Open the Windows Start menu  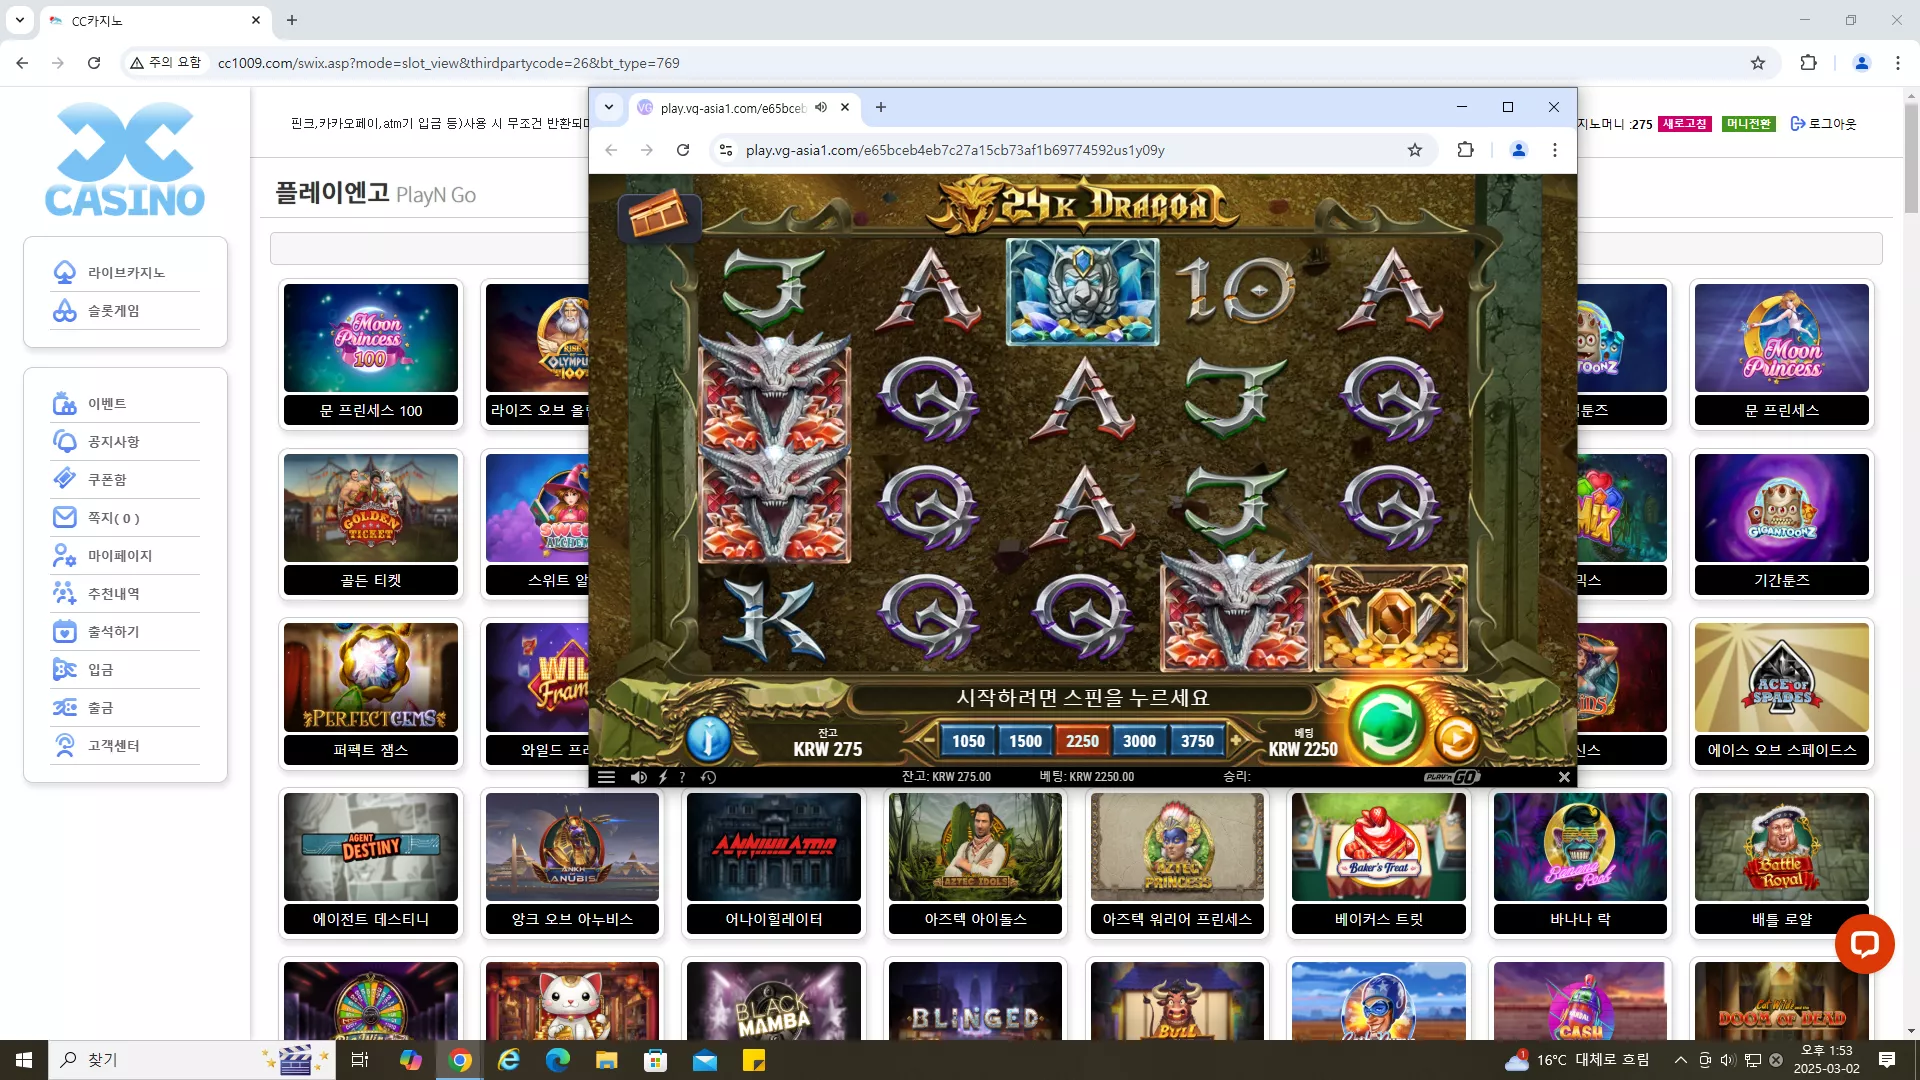coord(24,1060)
